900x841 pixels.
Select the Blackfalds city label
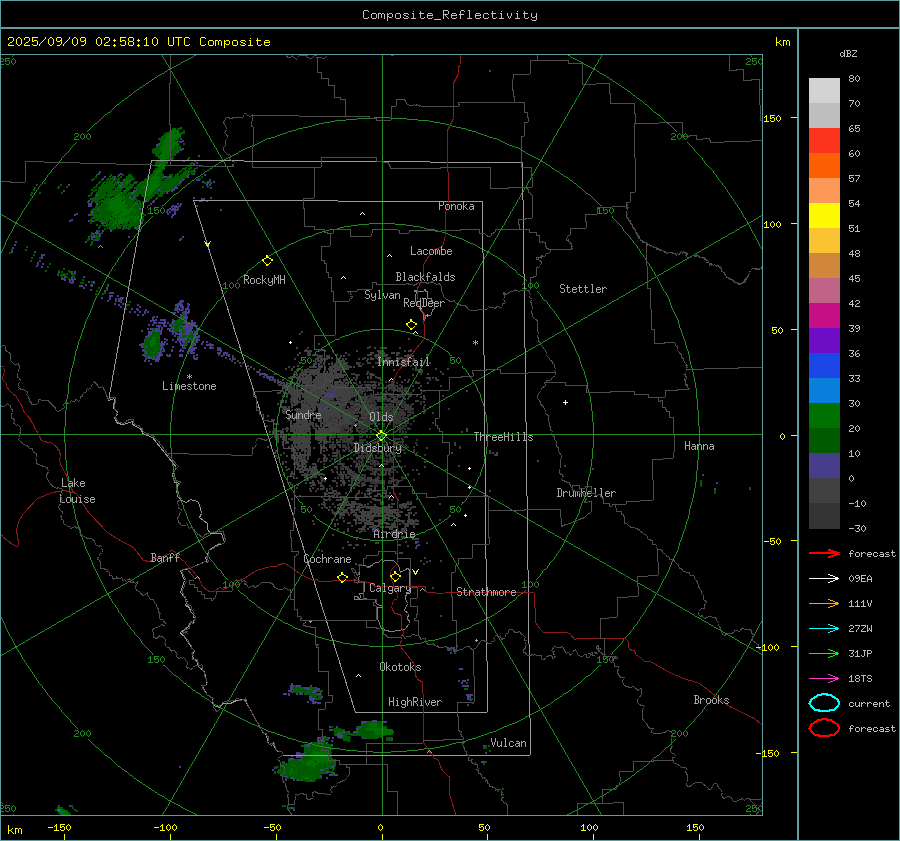pos(425,277)
